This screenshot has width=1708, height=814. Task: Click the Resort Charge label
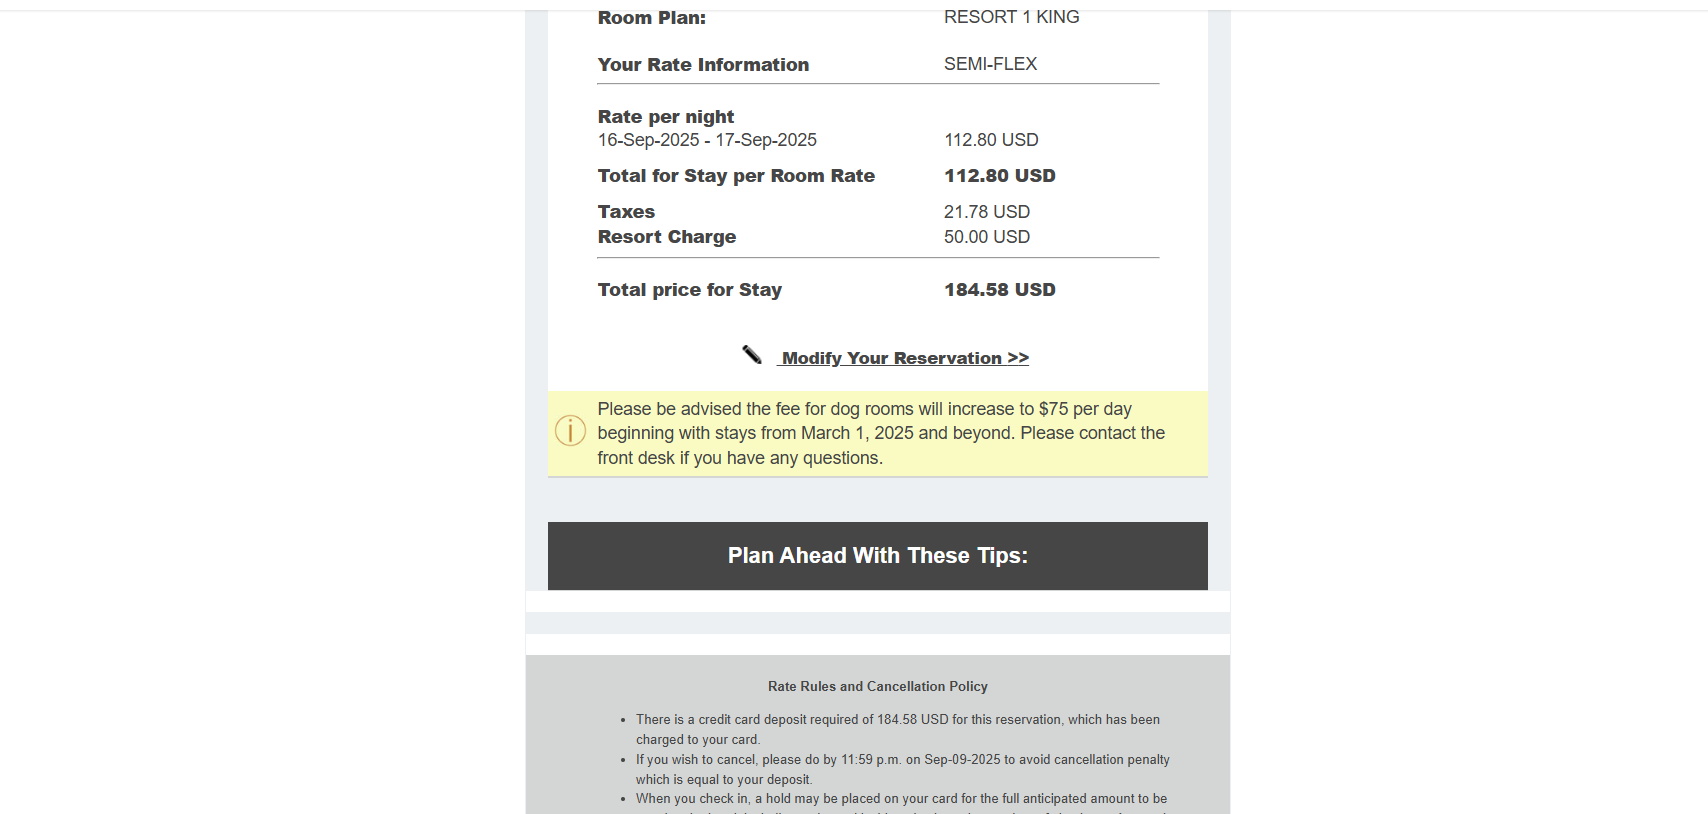666,237
